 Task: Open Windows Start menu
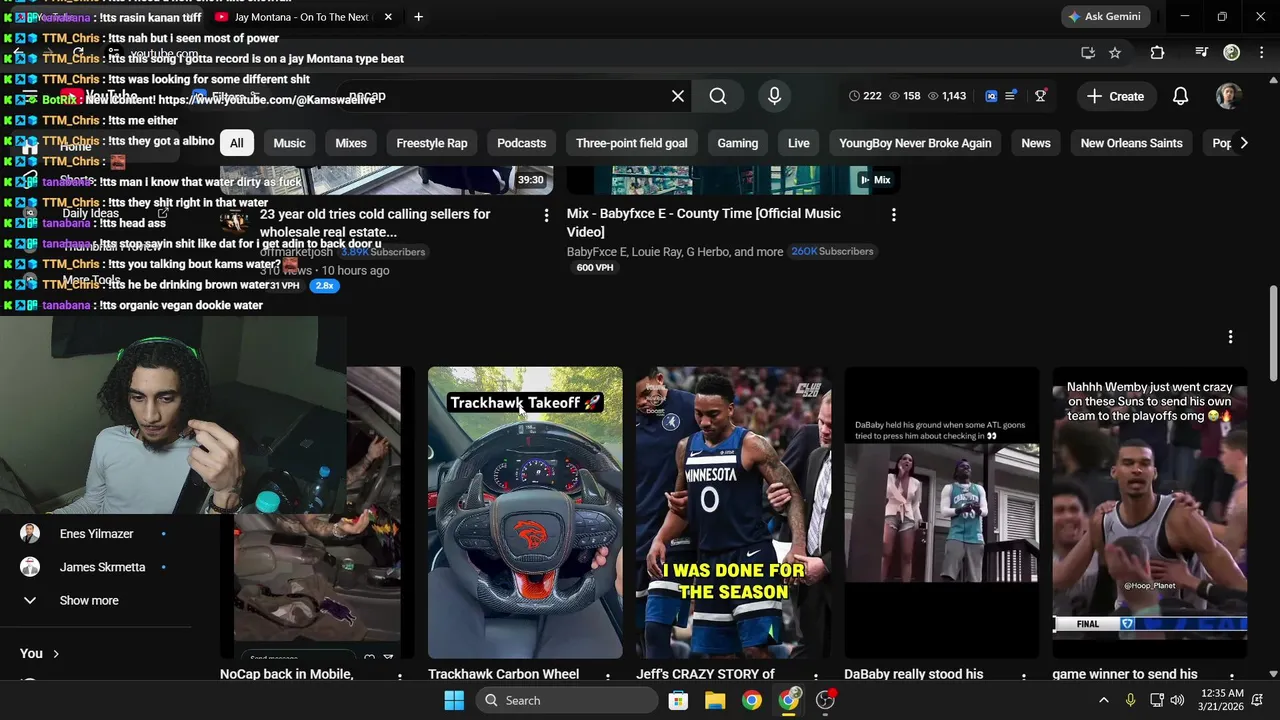[x=454, y=700]
